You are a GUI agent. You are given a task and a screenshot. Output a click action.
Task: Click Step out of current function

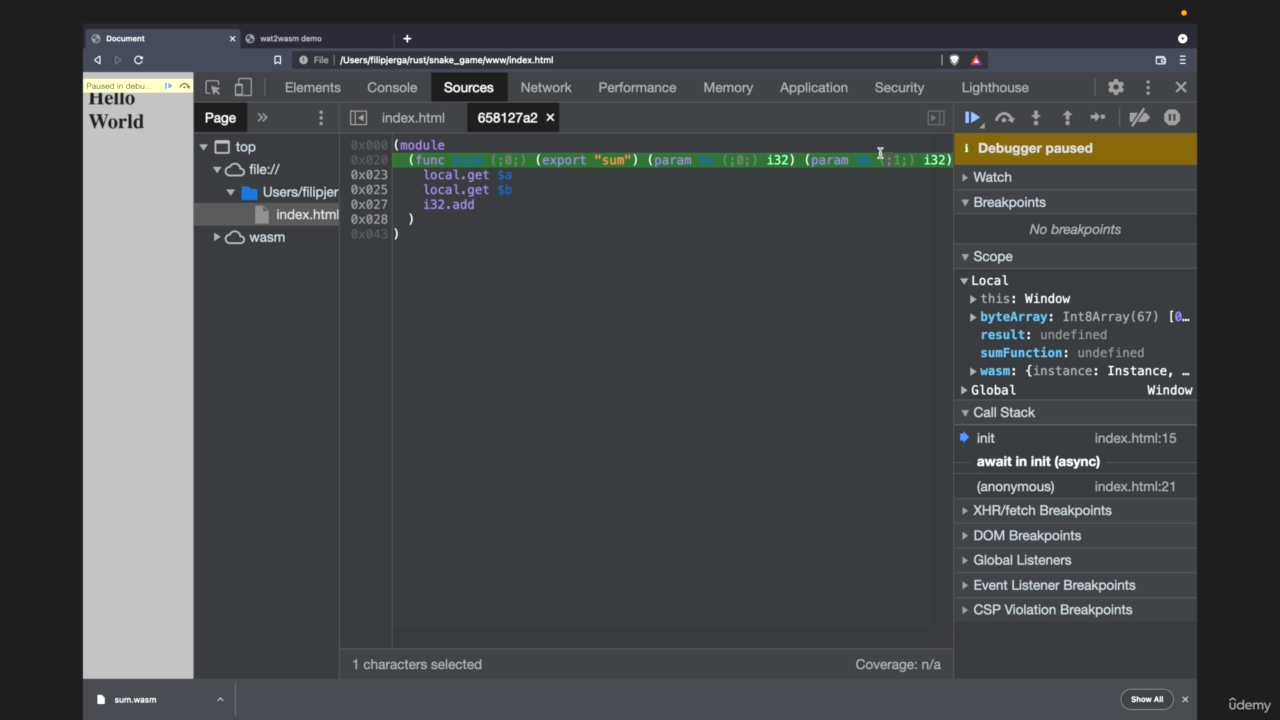click(1067, 118)
